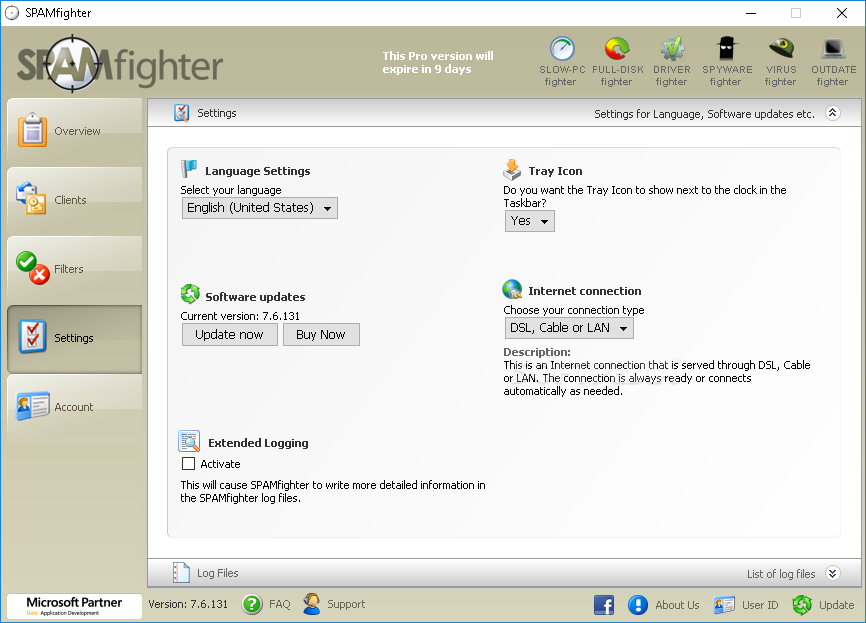Click the Software updates green icon

pos(190,294)
